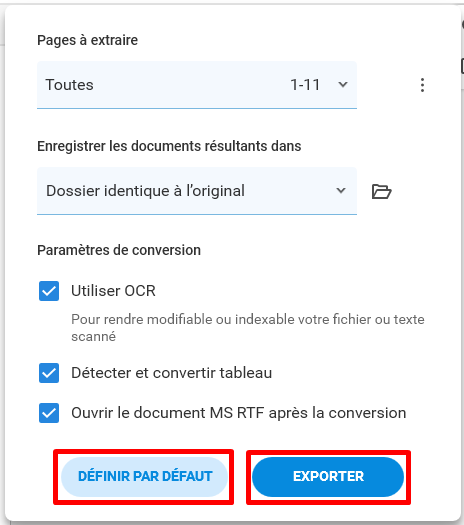Open the three-dot more options menu

[422, 85]
